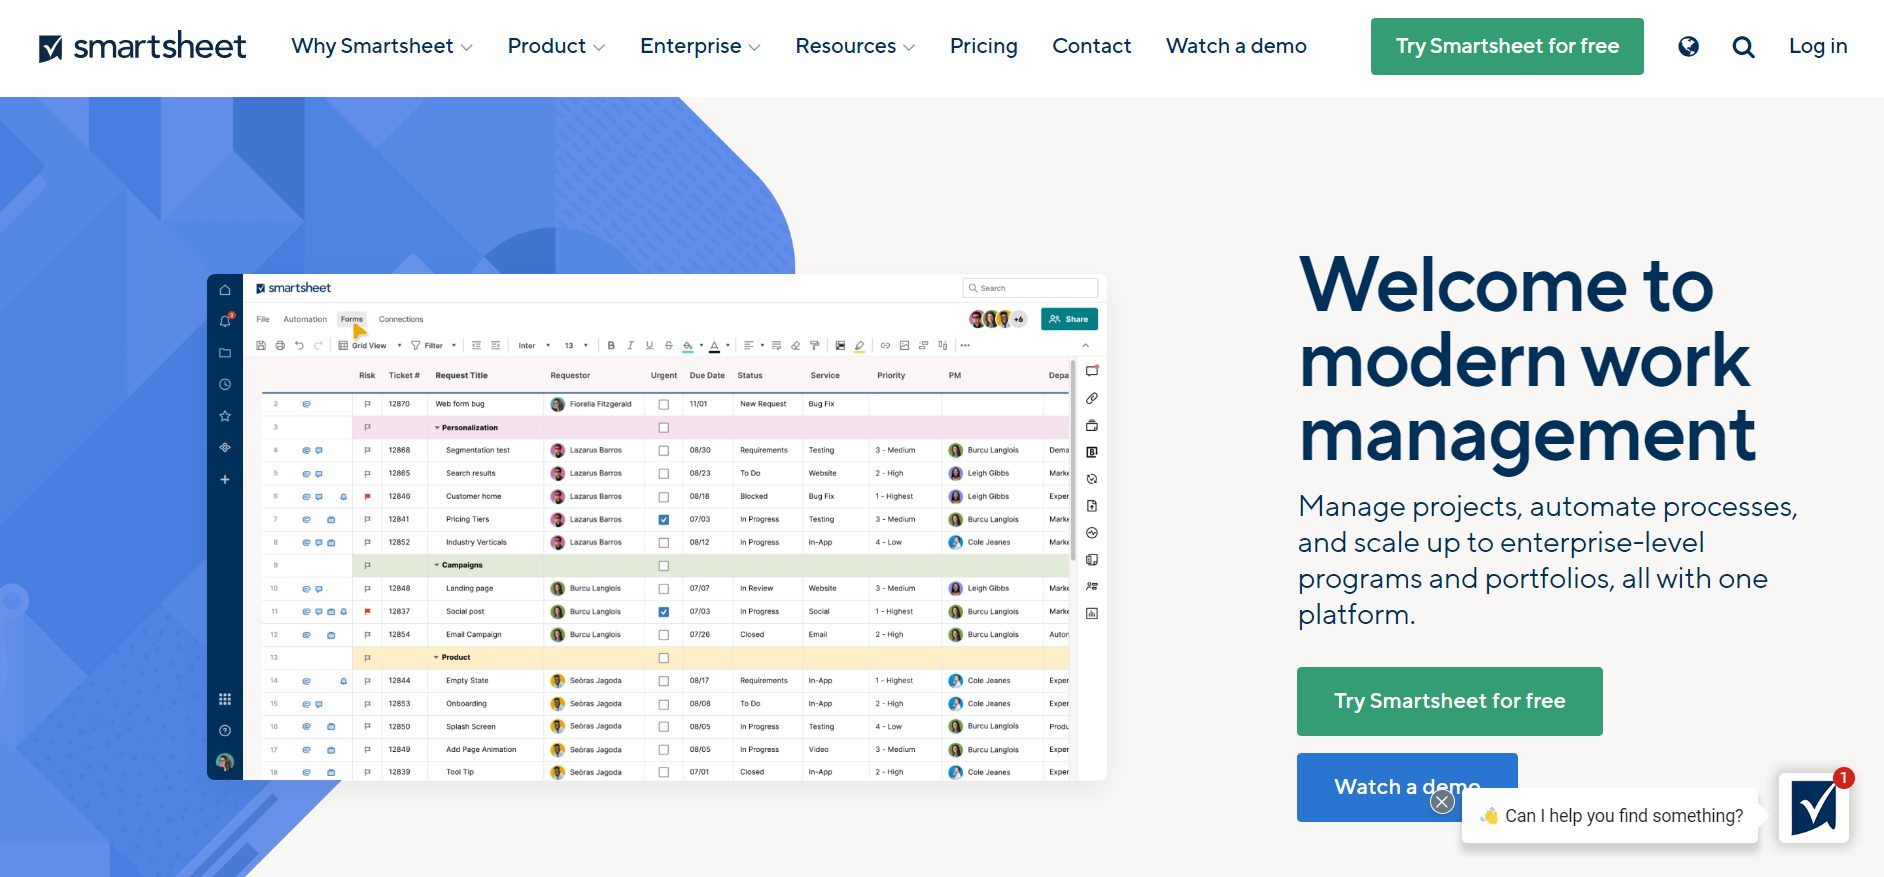This screenshot has height=877, width=1884.
Task: Click the Log in link
Action: (x=1817, y=47)
